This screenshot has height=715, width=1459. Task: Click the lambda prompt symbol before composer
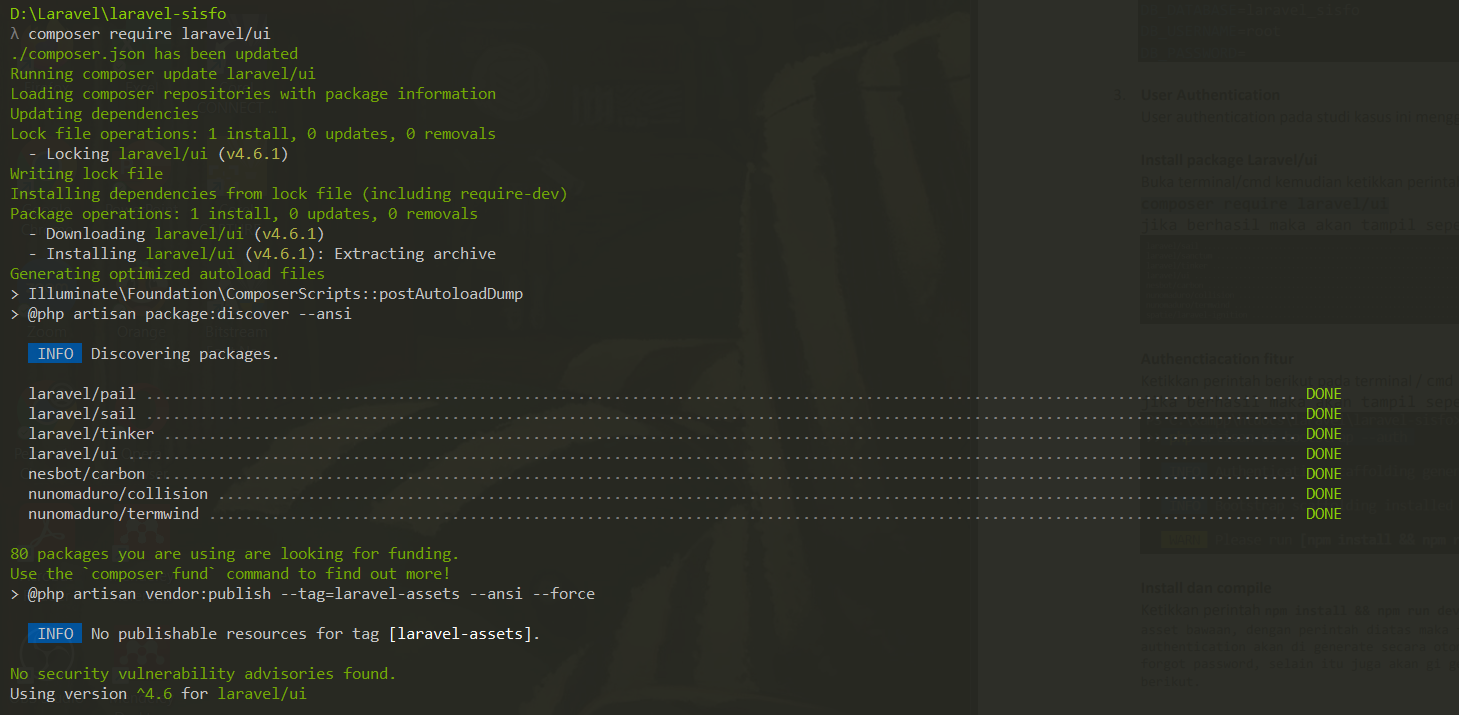point(15,34)
